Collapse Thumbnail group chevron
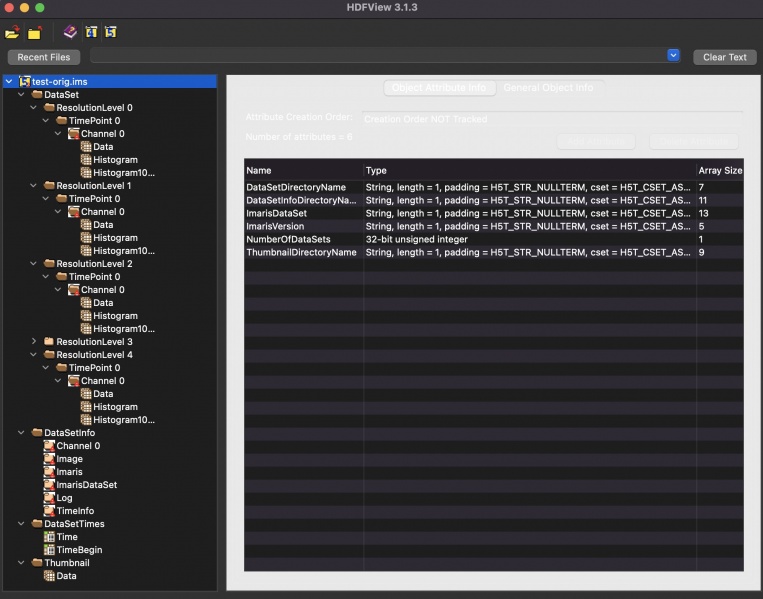763x599 pixels. [x=21, y=563]
